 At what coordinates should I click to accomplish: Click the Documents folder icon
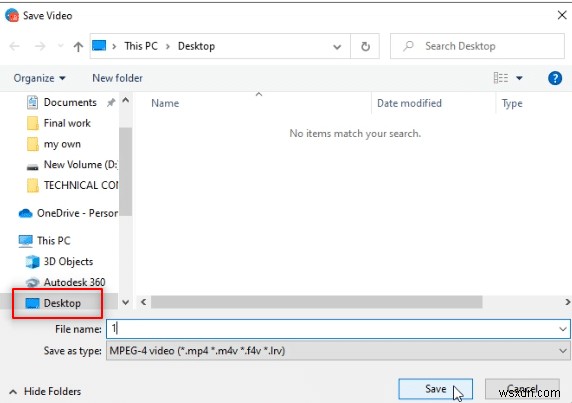[x=32, y=102]
